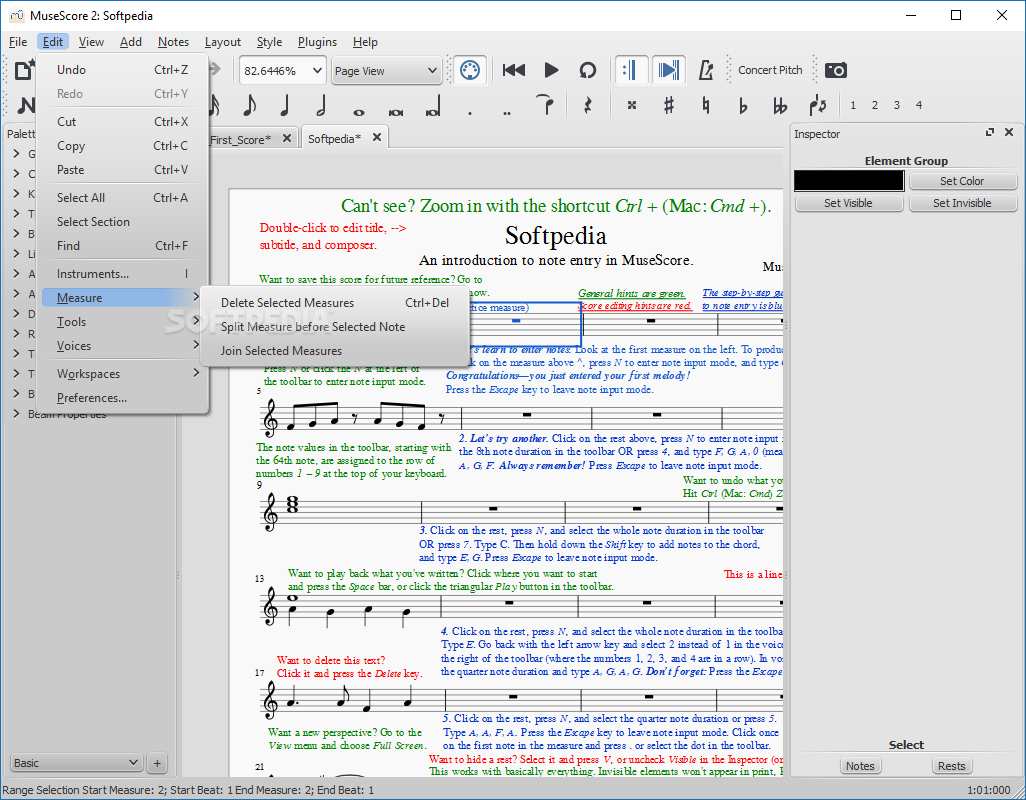
Task: Expand the first palette tree arrow
Action: coord(16,154)
